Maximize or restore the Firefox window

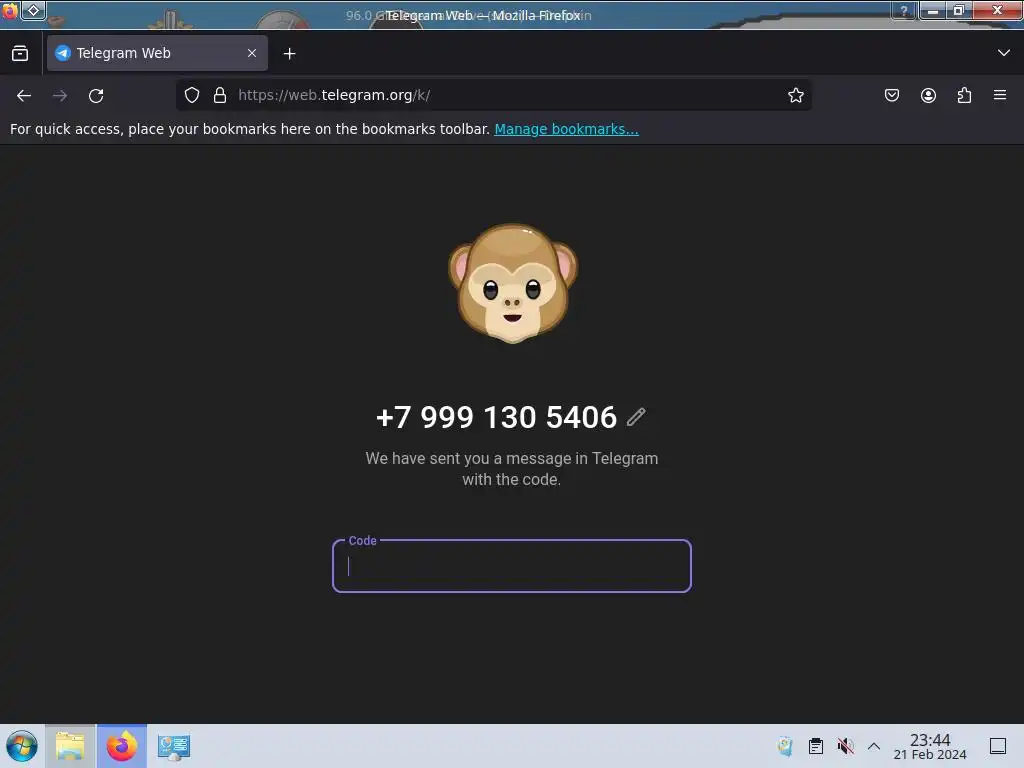[x=959, y=10]
